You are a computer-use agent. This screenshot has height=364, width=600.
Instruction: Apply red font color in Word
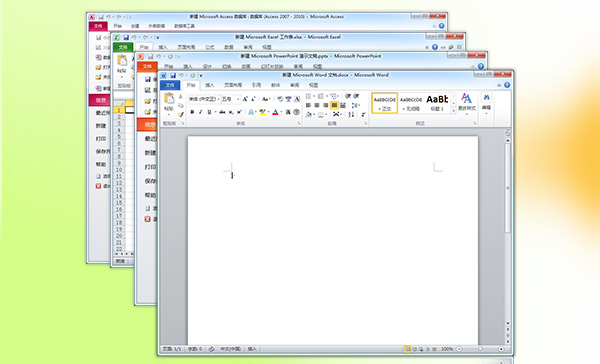coord(275,112)
